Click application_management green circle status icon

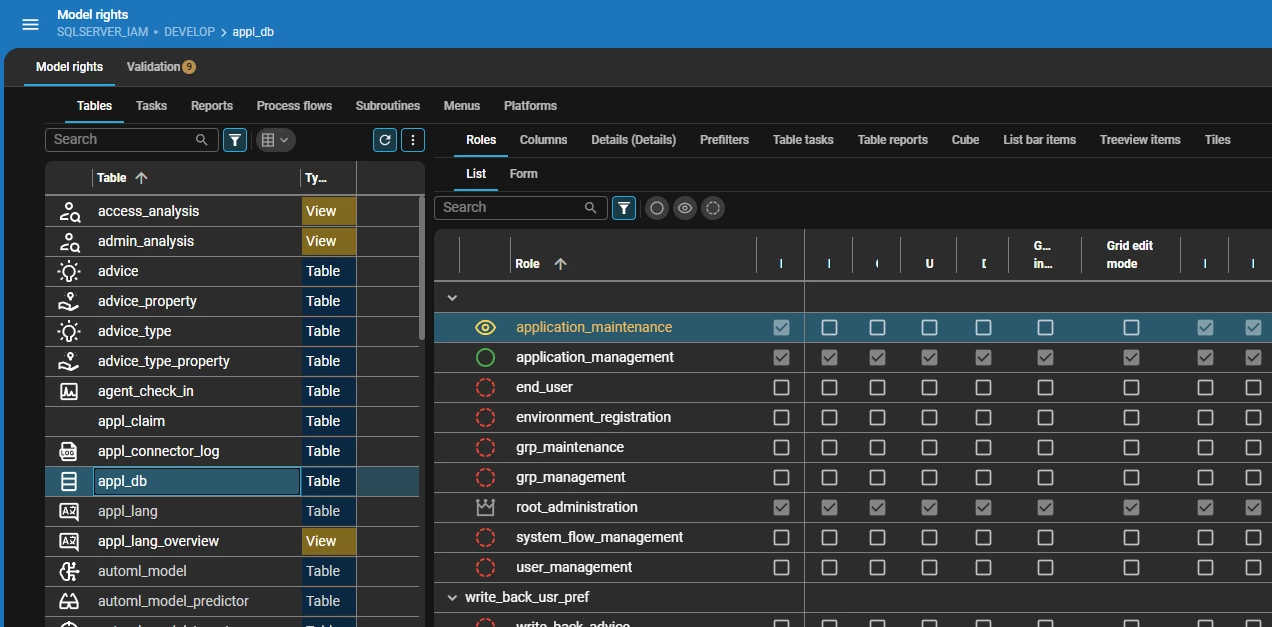(485, 357)
